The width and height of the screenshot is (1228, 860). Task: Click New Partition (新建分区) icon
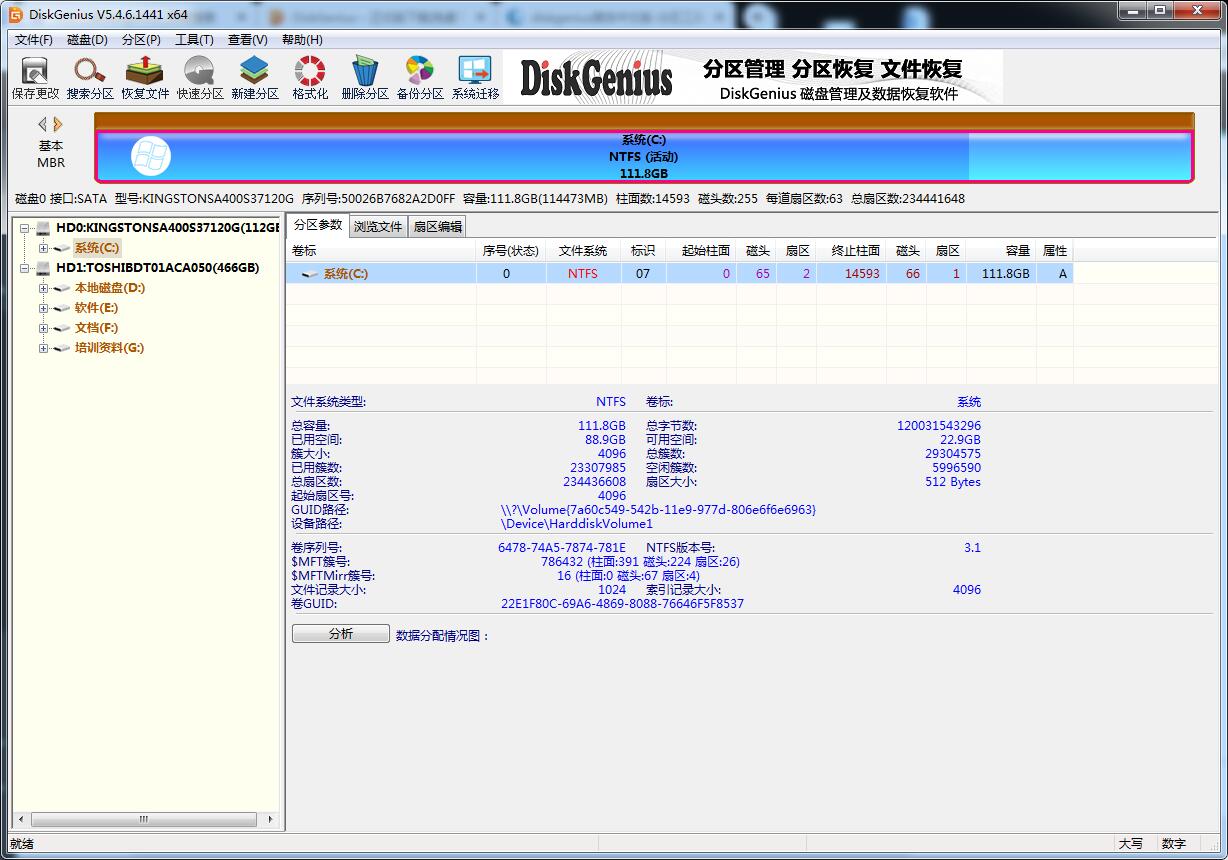pos(255,78)
